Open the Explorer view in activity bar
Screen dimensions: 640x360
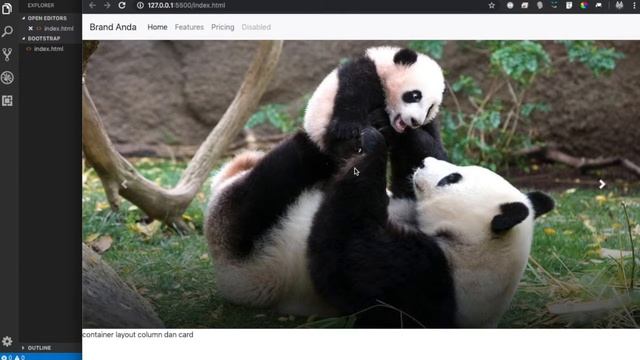[7, 8]
